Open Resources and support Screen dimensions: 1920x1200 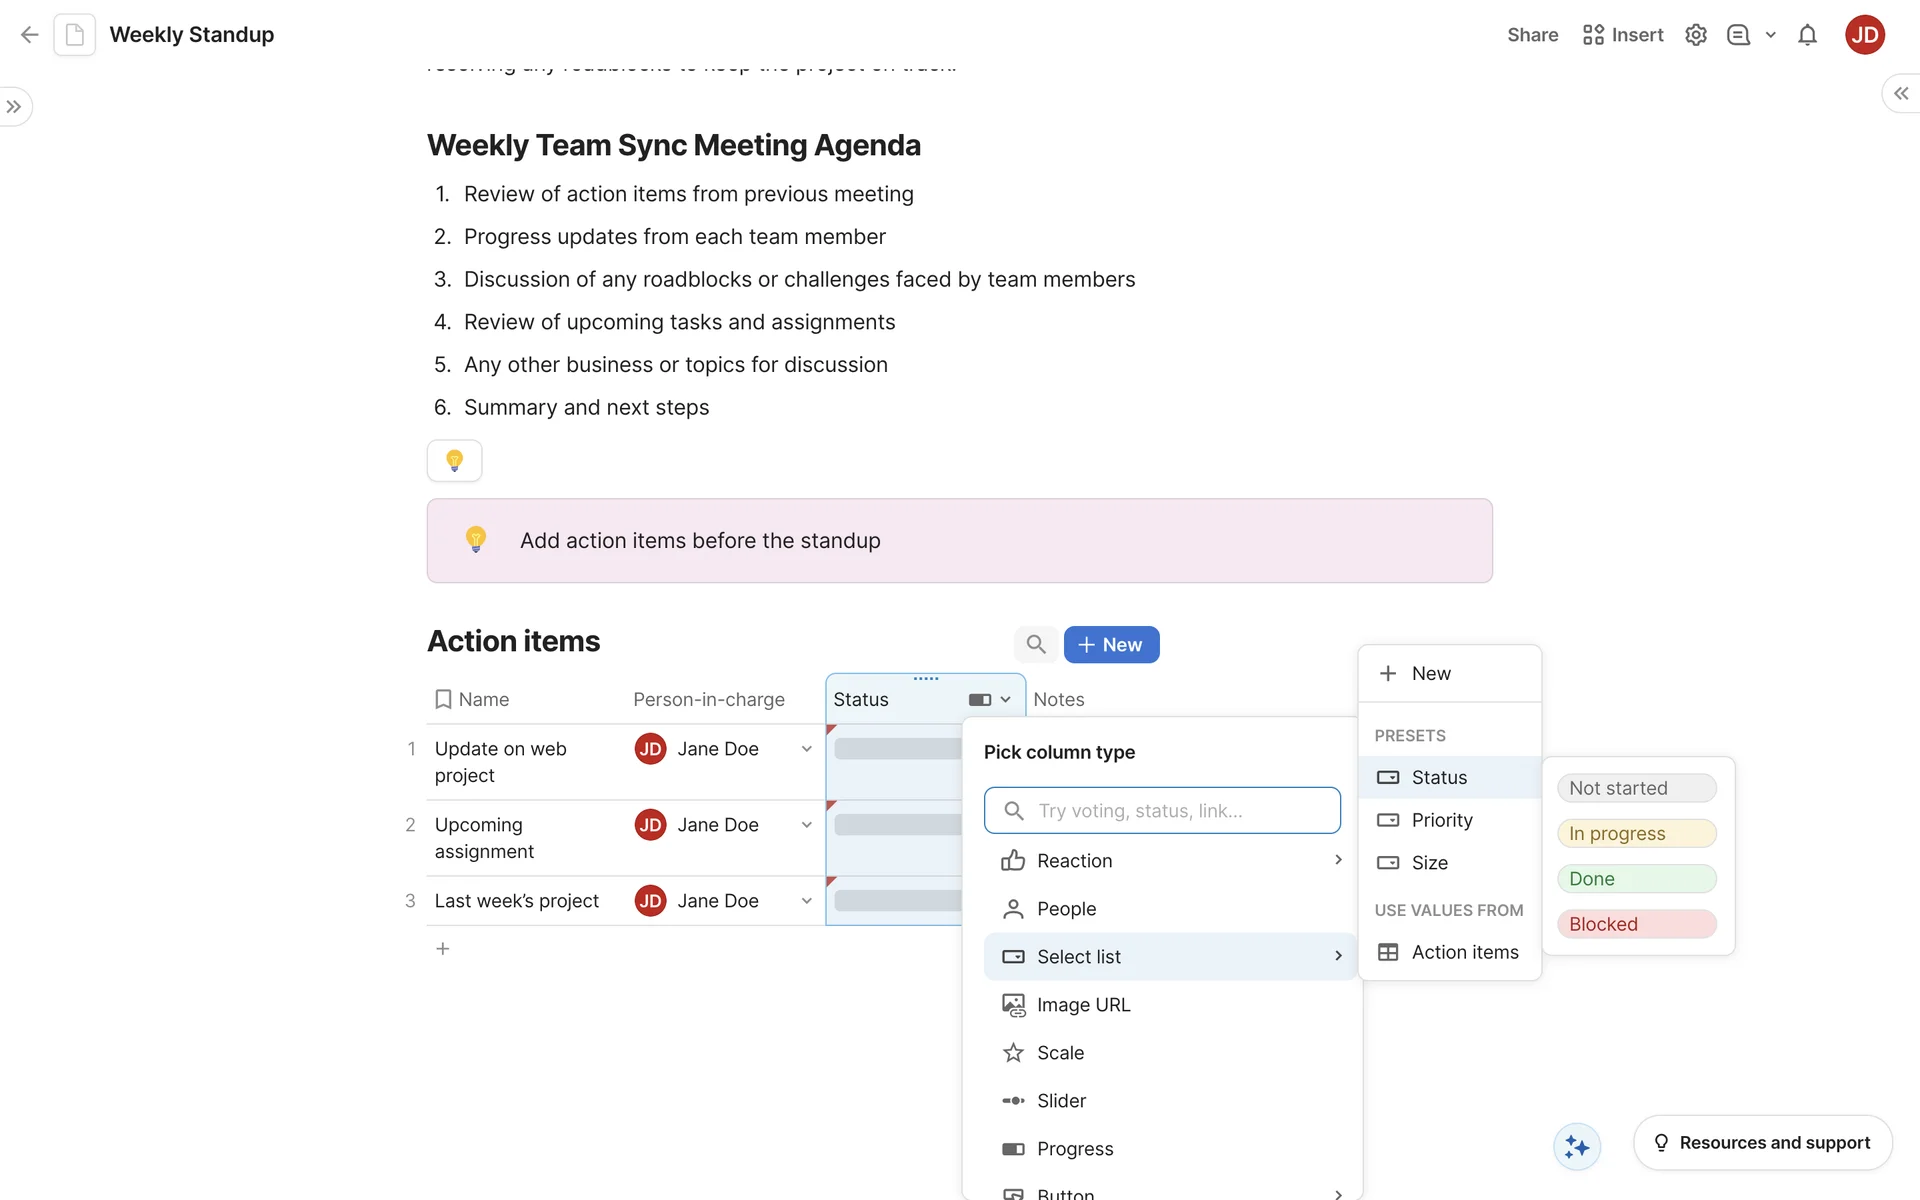1762,1142
